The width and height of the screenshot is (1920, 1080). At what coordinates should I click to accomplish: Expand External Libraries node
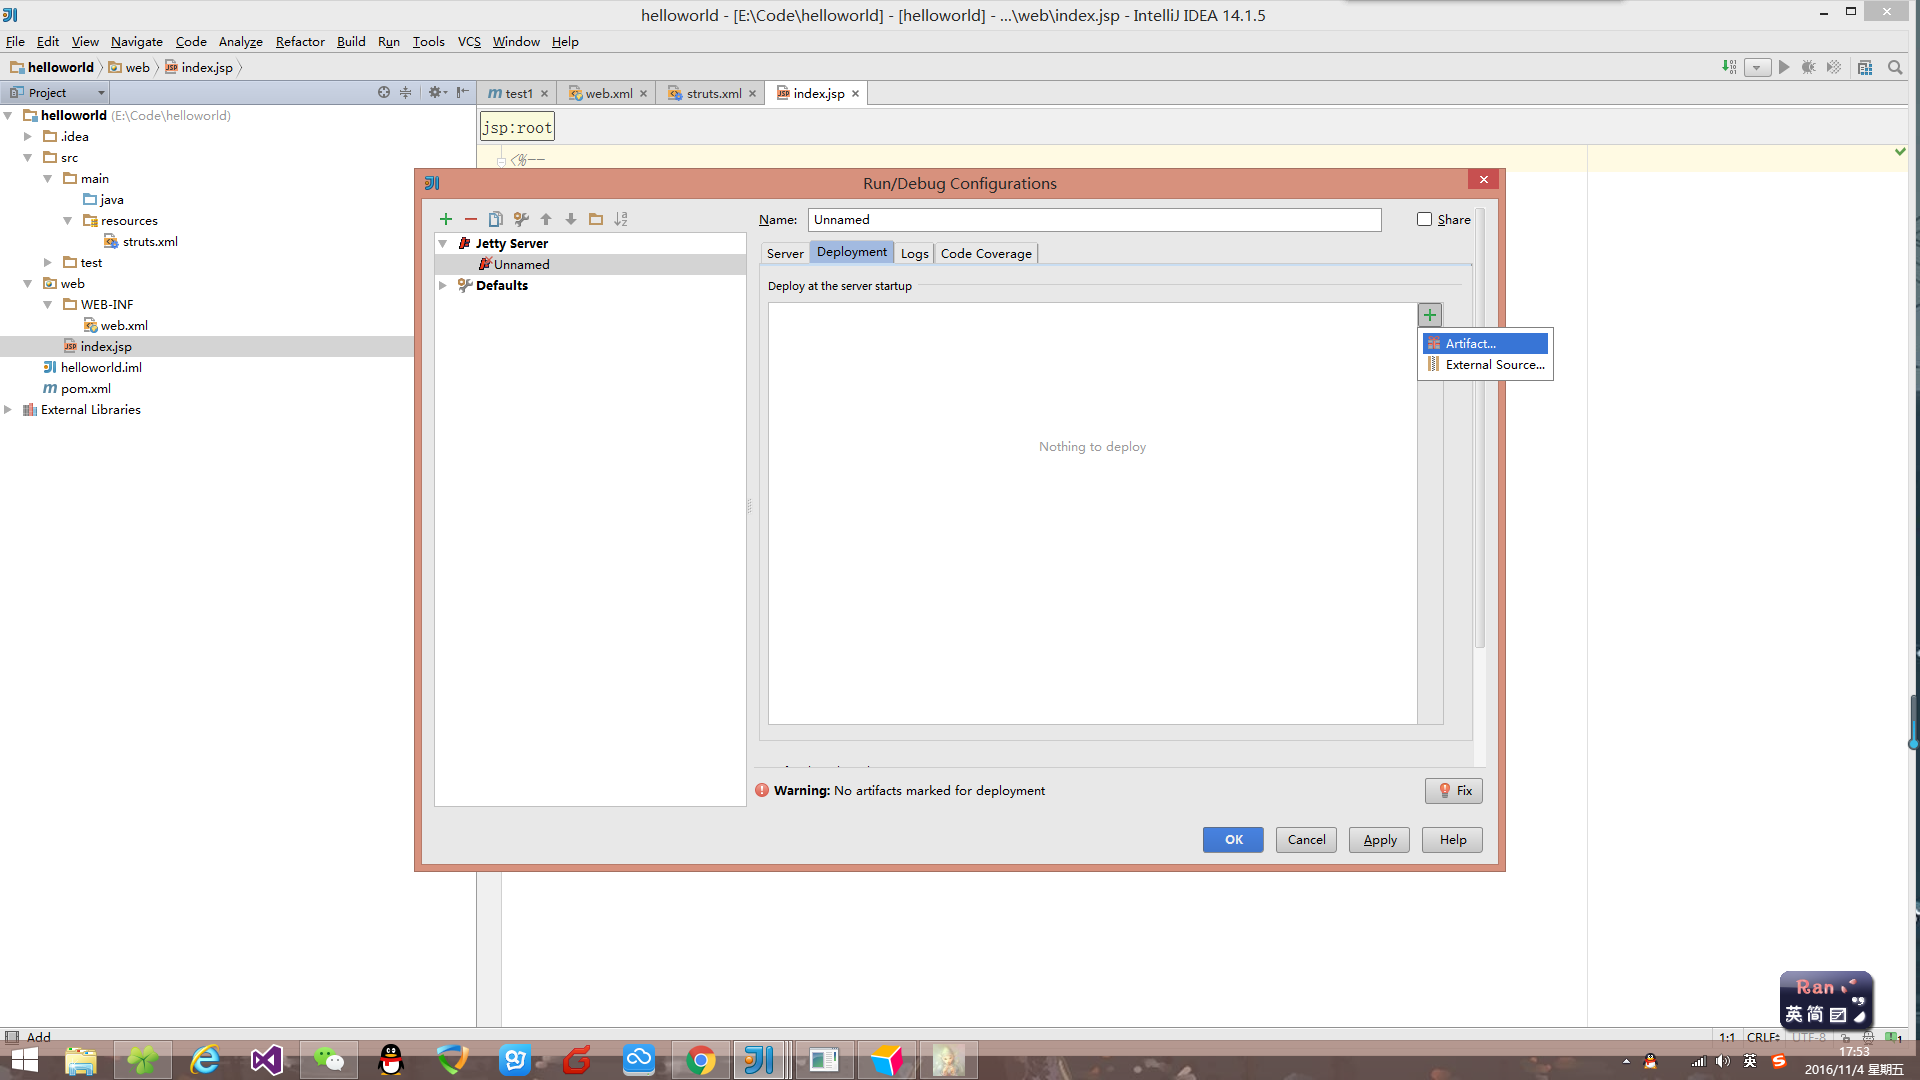coord(8,409)
